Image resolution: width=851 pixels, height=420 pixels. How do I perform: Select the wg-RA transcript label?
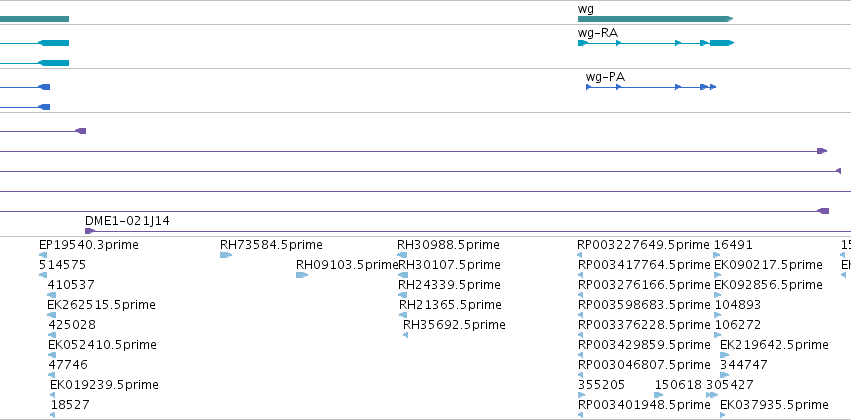point(598,33)
